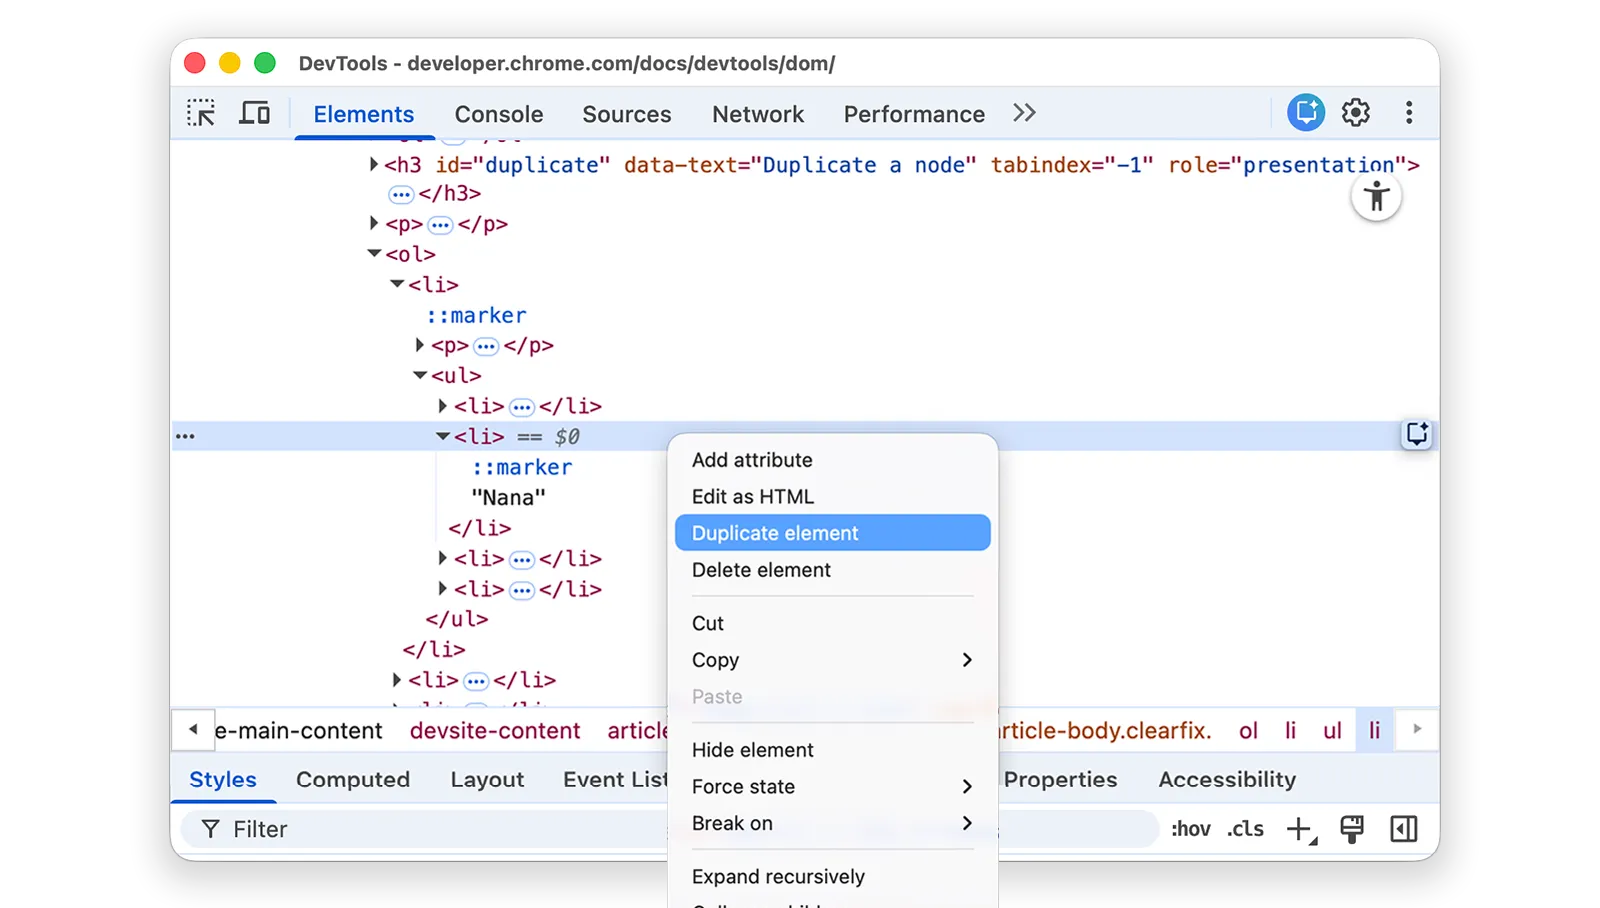
Task: Select the closing </ul> tag
Action: [457, 619]
